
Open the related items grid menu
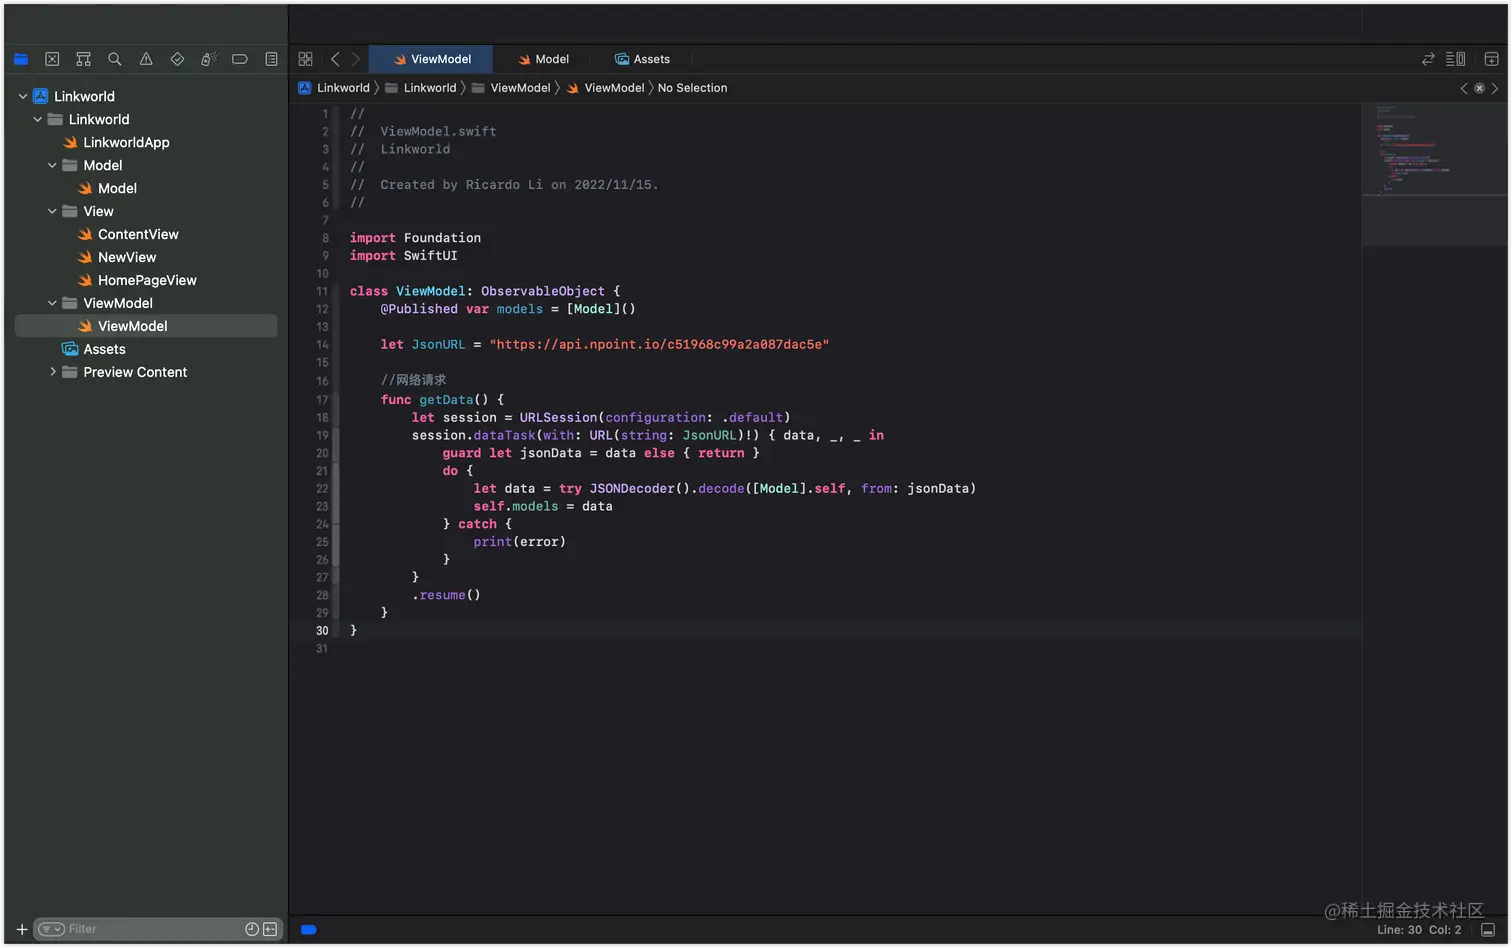tap(306, 59)
